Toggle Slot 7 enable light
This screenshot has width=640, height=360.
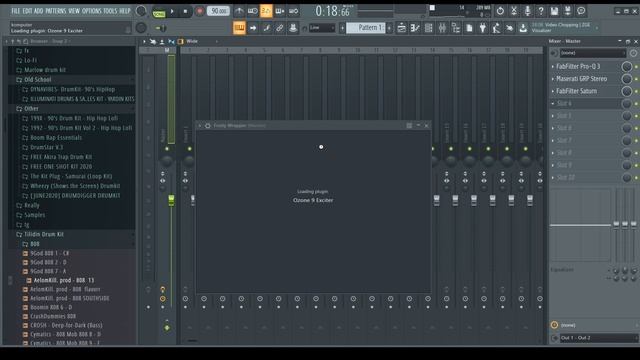click(636, 140)
